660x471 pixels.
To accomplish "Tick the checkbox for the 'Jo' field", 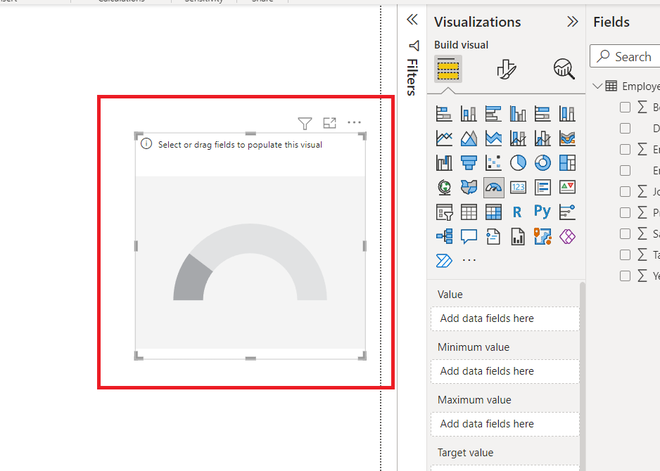I will point(625,190).
